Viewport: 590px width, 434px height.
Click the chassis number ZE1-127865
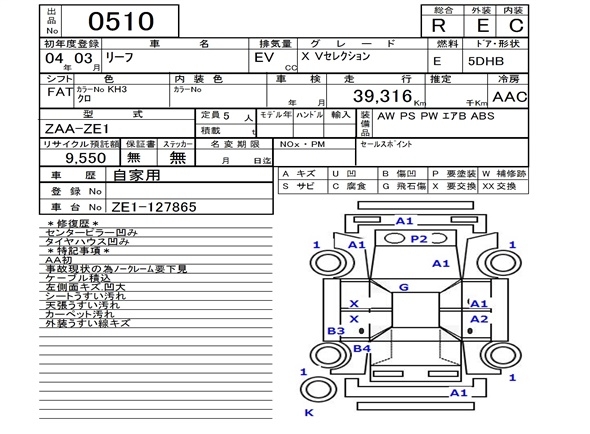[x=154, y=207]
